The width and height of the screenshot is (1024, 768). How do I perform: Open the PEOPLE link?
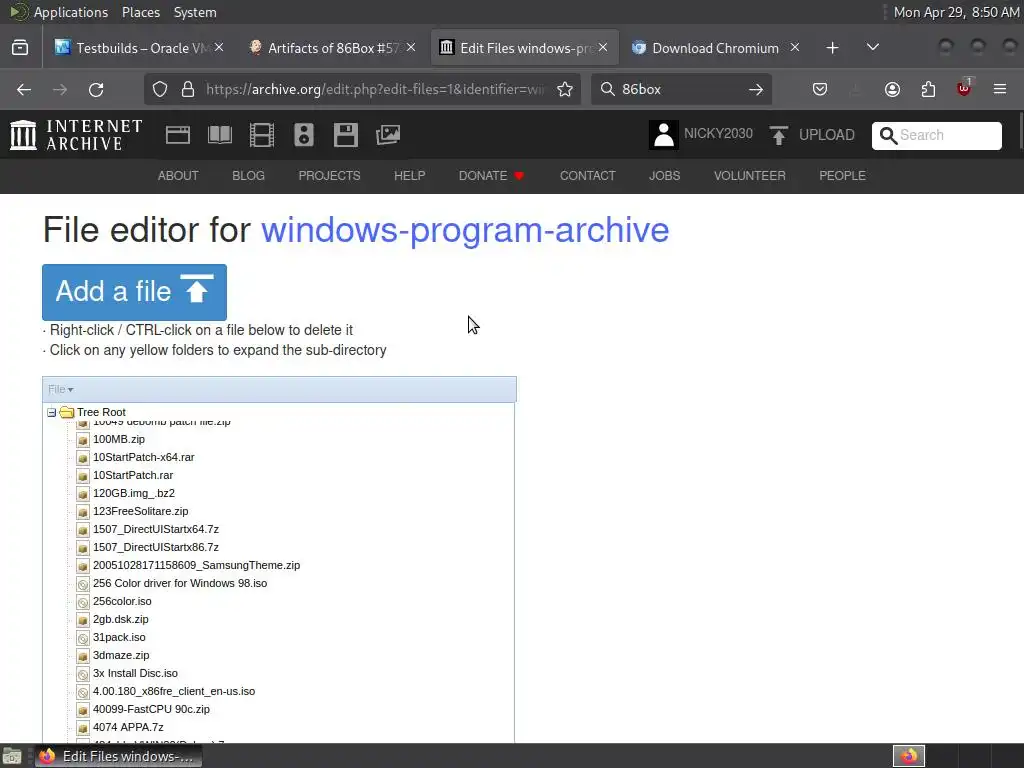[842, 176]
